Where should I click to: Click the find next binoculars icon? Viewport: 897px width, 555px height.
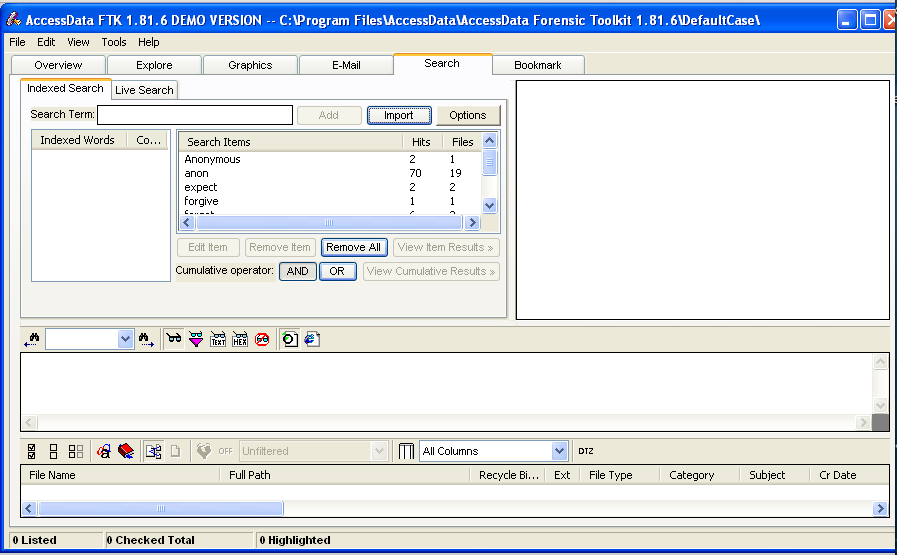click(146, 339)
